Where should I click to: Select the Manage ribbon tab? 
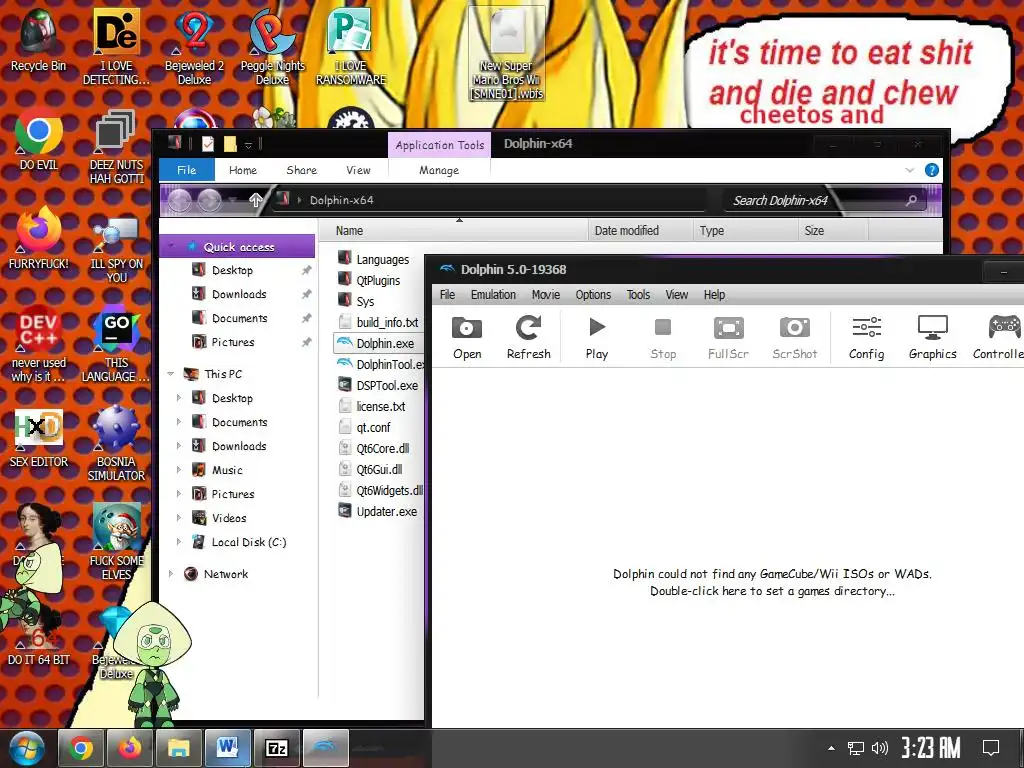pos(439,170)
